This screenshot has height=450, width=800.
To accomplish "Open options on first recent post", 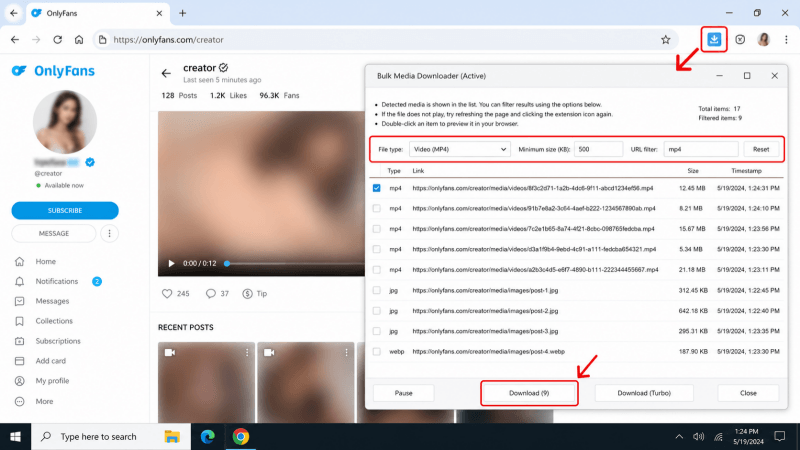I will [x=247, y=353].
